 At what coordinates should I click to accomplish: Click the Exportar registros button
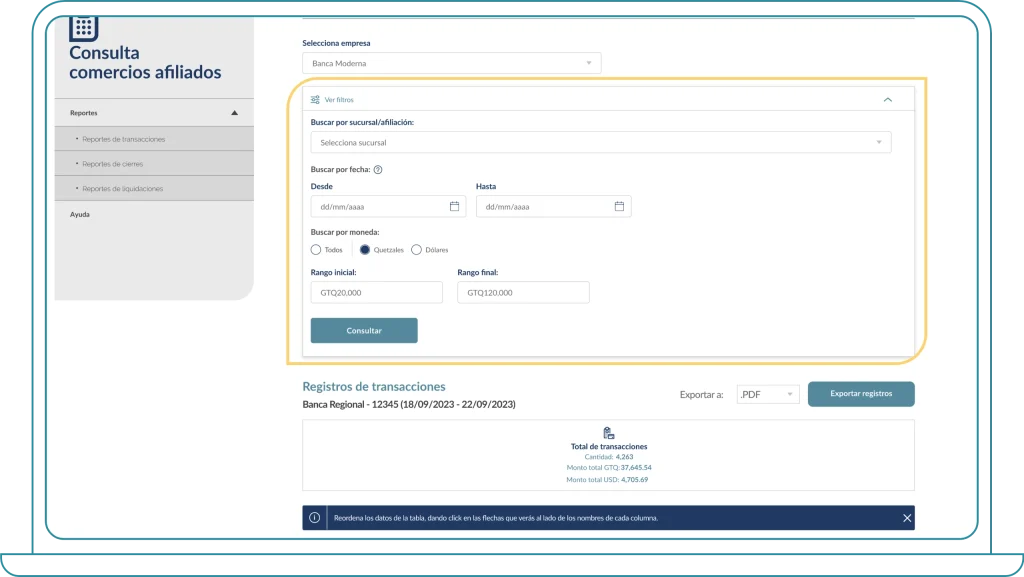point(861,394)
